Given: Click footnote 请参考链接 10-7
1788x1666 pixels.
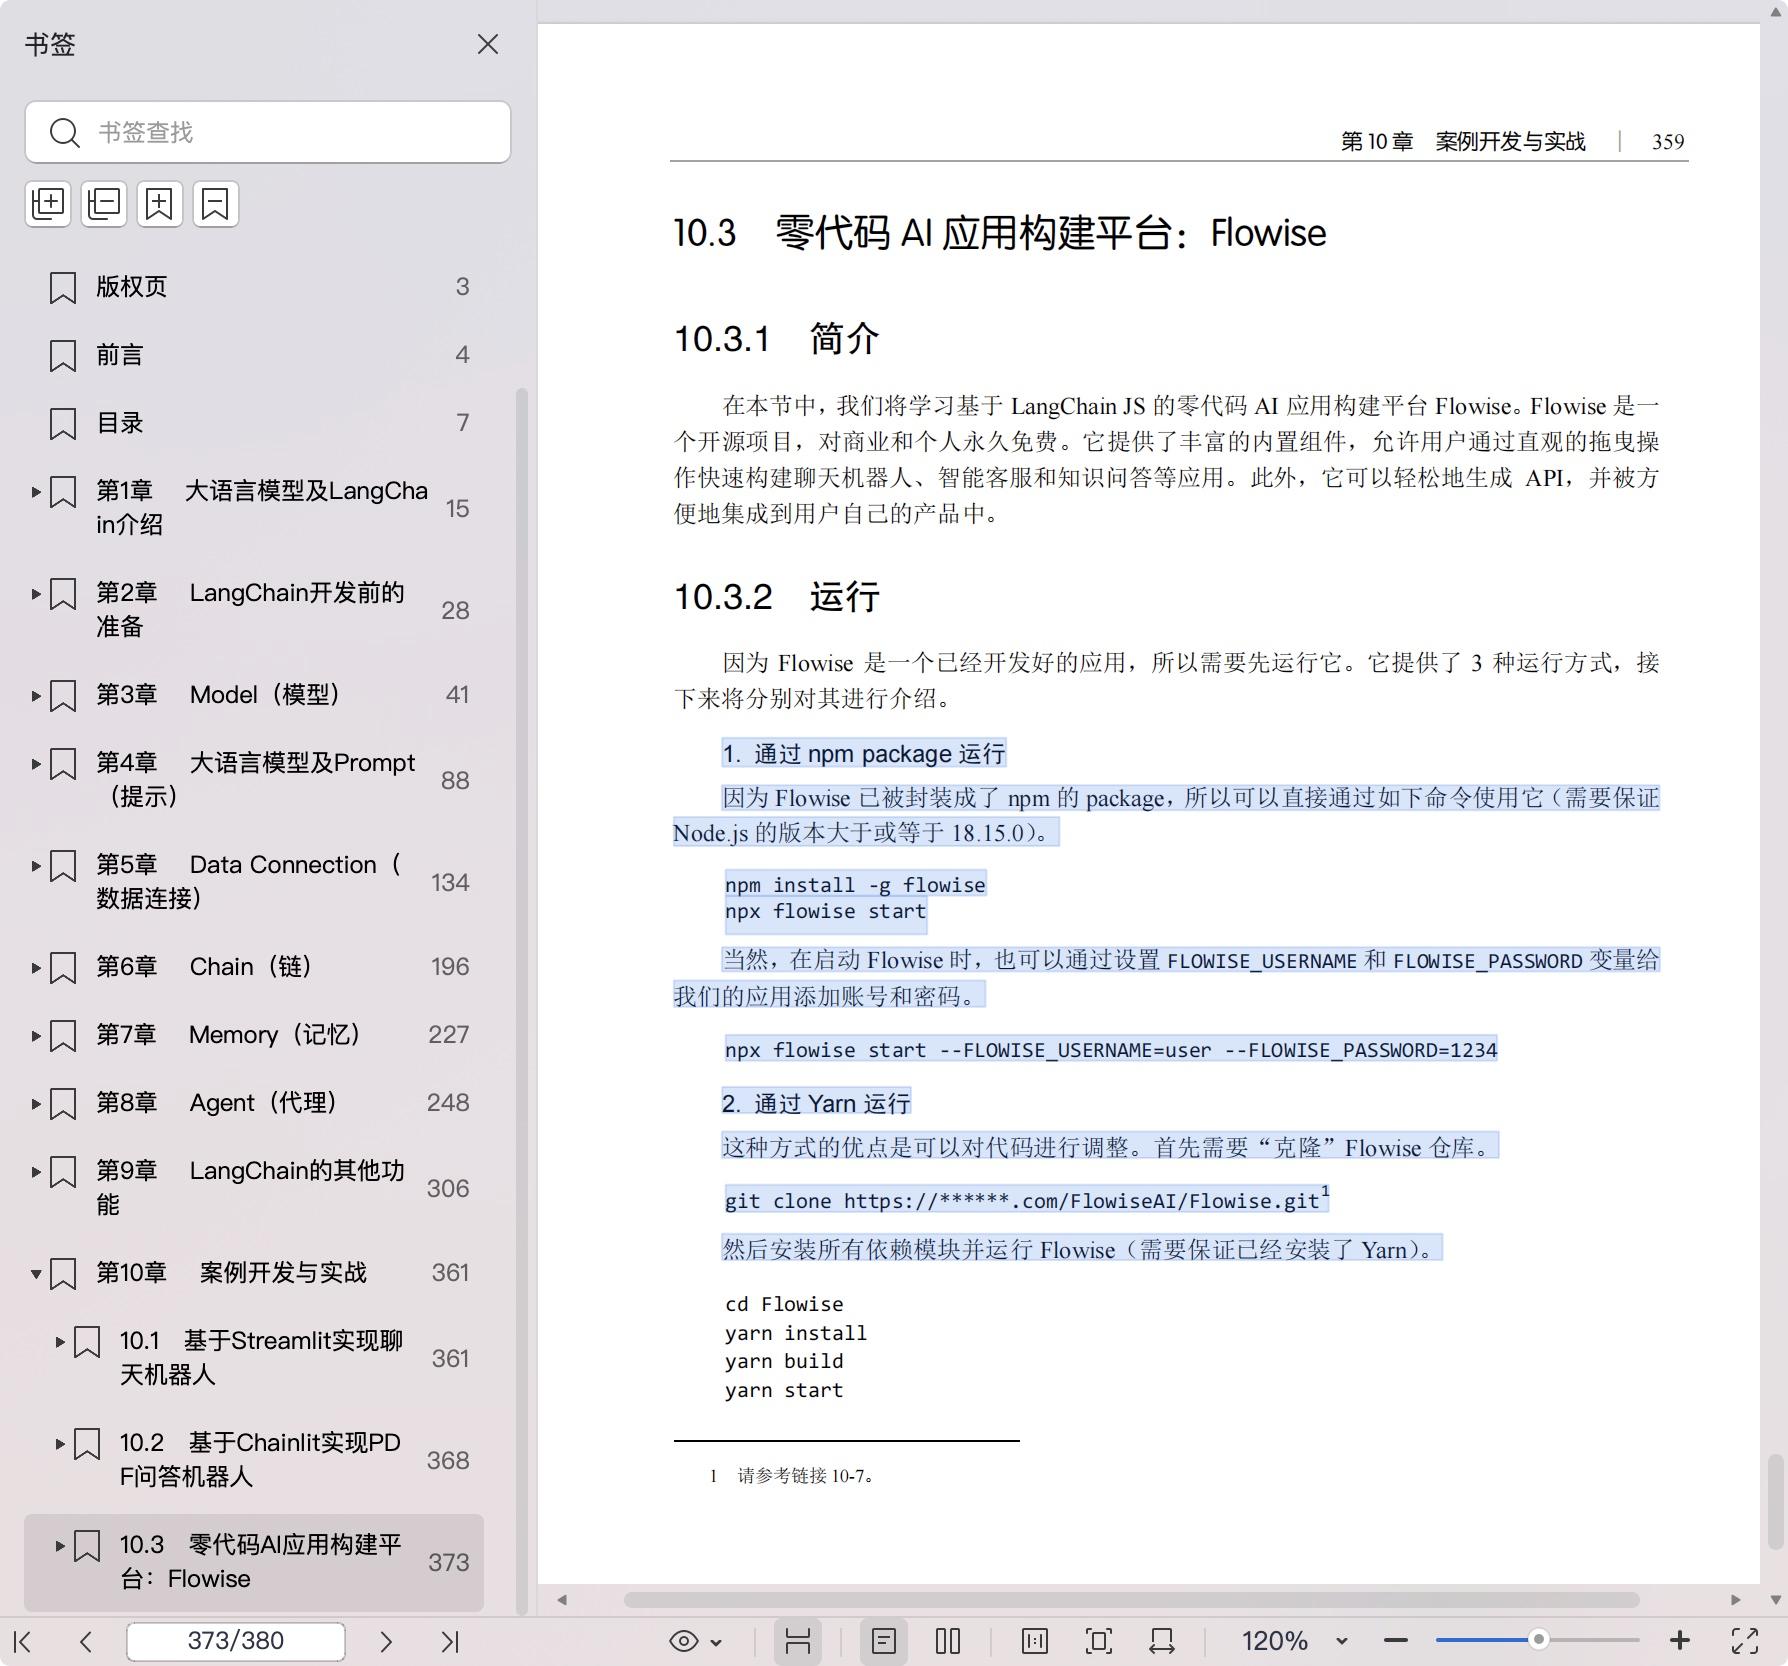Looking at the screenshot, I should (805, 1476).
